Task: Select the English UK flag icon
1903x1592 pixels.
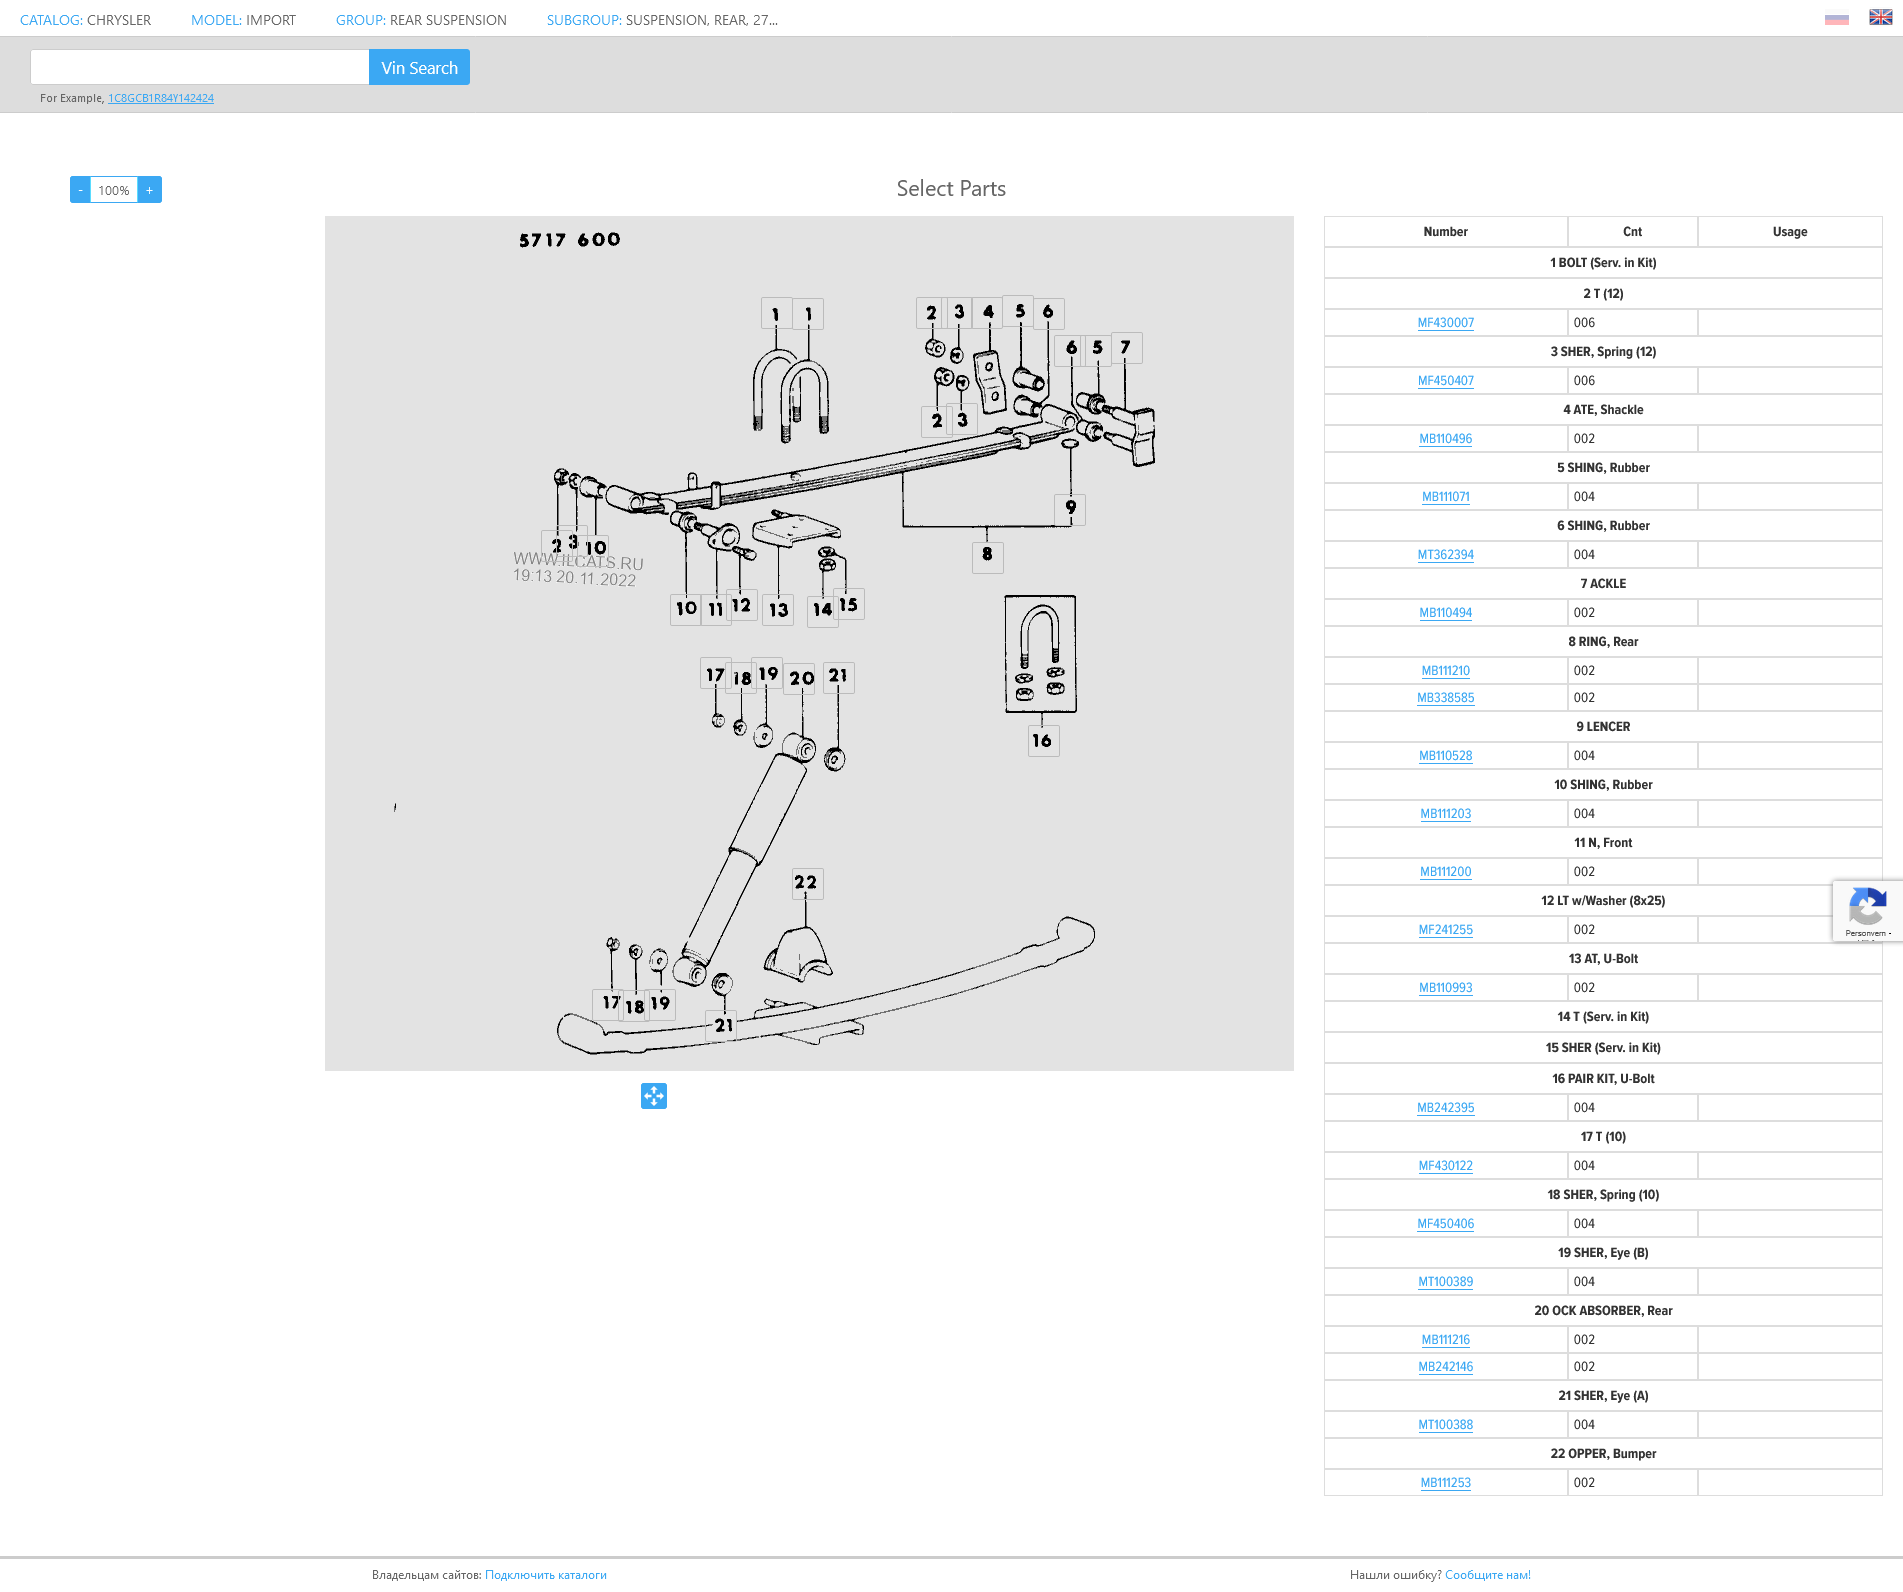Action: tap(1880, 18)
